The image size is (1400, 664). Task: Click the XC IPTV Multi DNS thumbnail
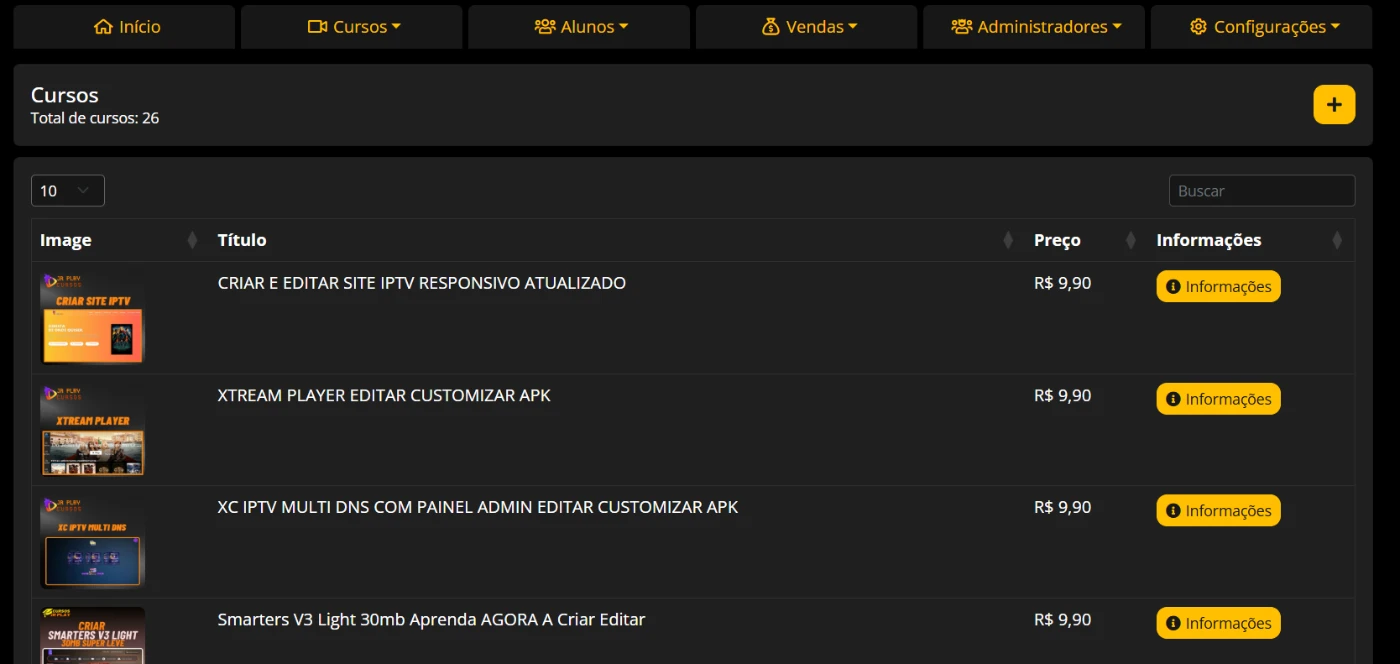click(93, 542)
